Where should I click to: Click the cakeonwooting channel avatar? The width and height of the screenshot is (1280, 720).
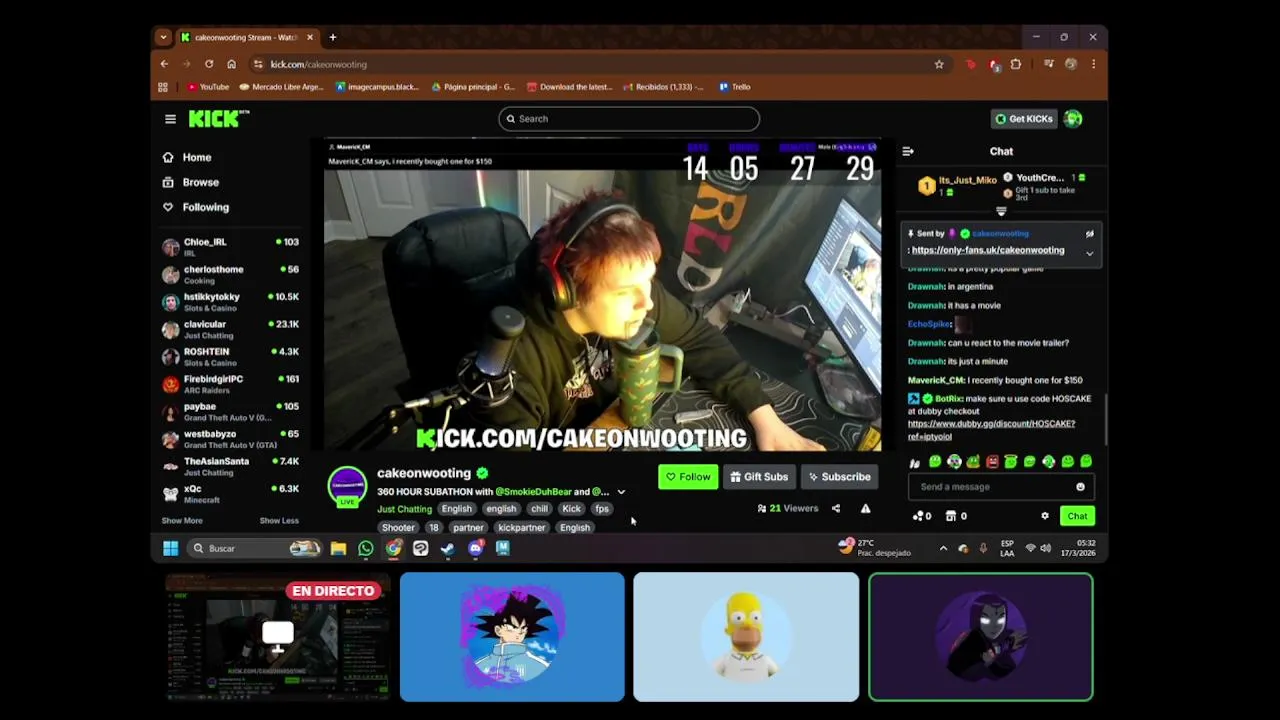tap(347, 485)
